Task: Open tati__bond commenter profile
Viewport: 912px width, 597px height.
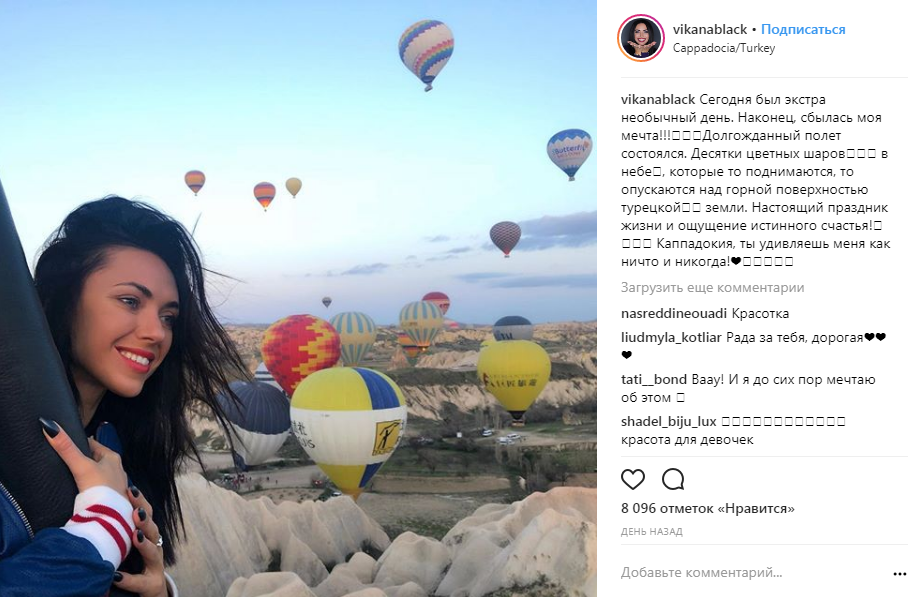Action: click(x=654, y=379)
